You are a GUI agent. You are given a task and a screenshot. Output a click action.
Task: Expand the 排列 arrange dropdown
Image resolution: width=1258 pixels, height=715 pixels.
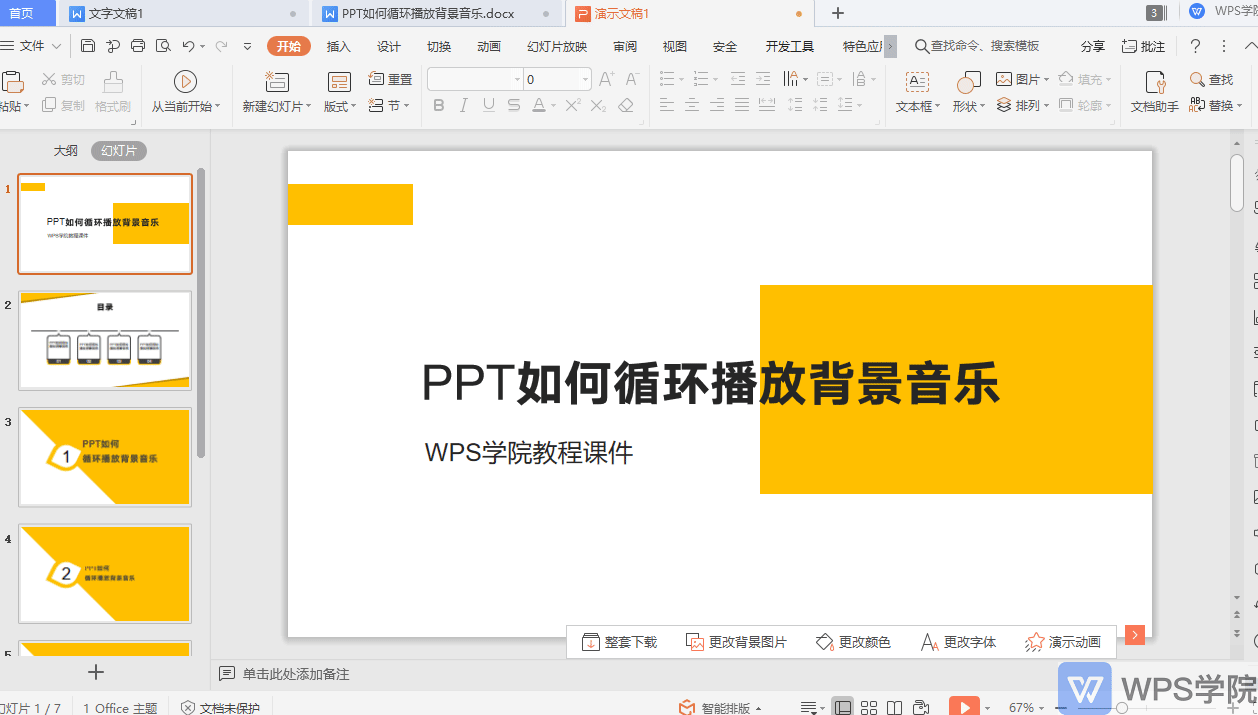point(1023,105)
